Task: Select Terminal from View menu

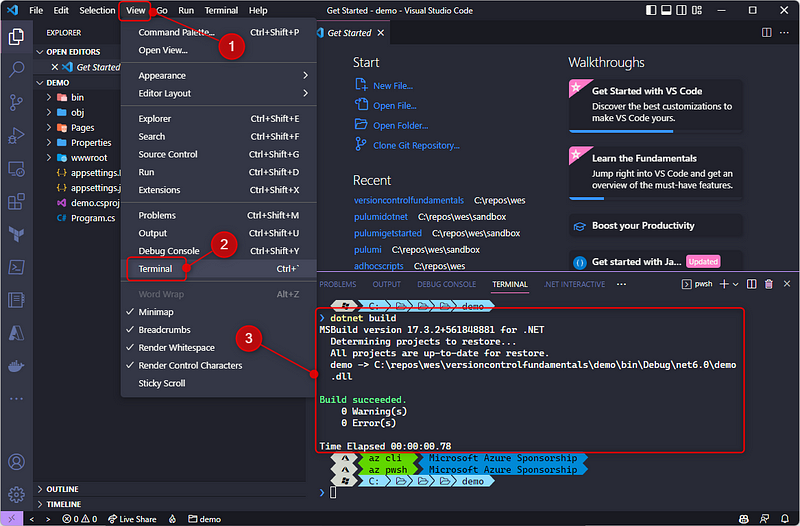Action: coord(156,269)
